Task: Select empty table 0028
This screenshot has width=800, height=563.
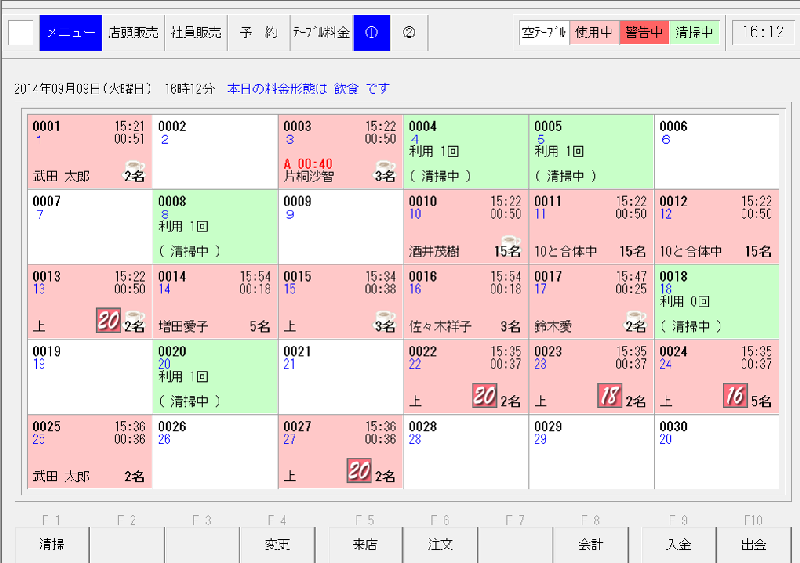Action: (x=466, y=452)
